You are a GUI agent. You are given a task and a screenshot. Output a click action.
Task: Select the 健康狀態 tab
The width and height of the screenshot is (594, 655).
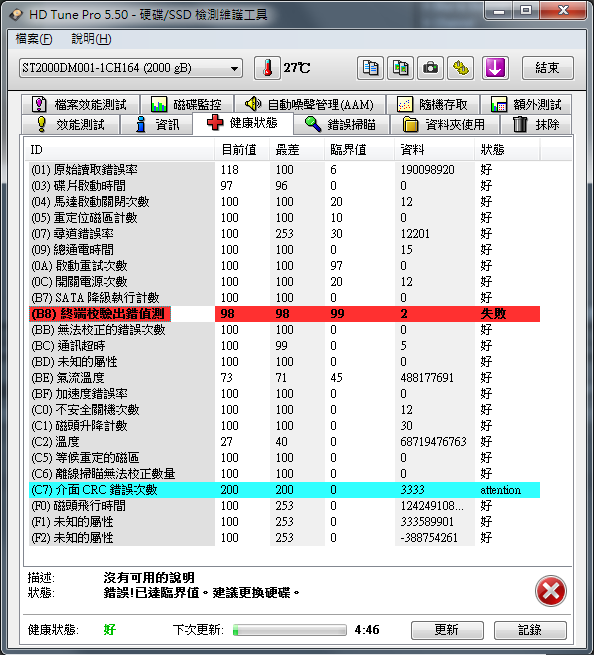(243, 123)
